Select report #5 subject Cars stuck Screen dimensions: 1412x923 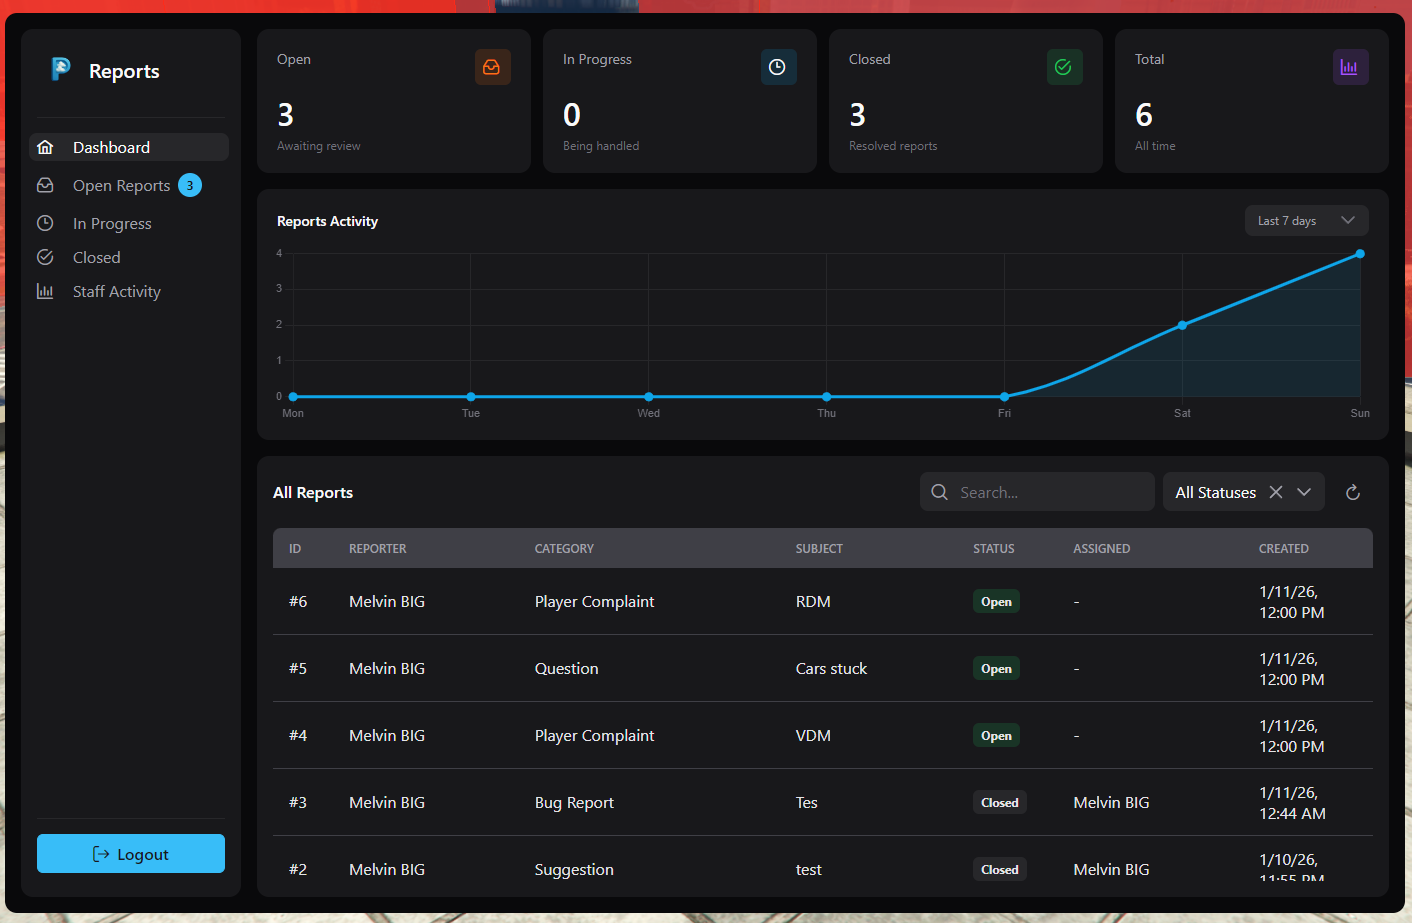tap(831, 668)
